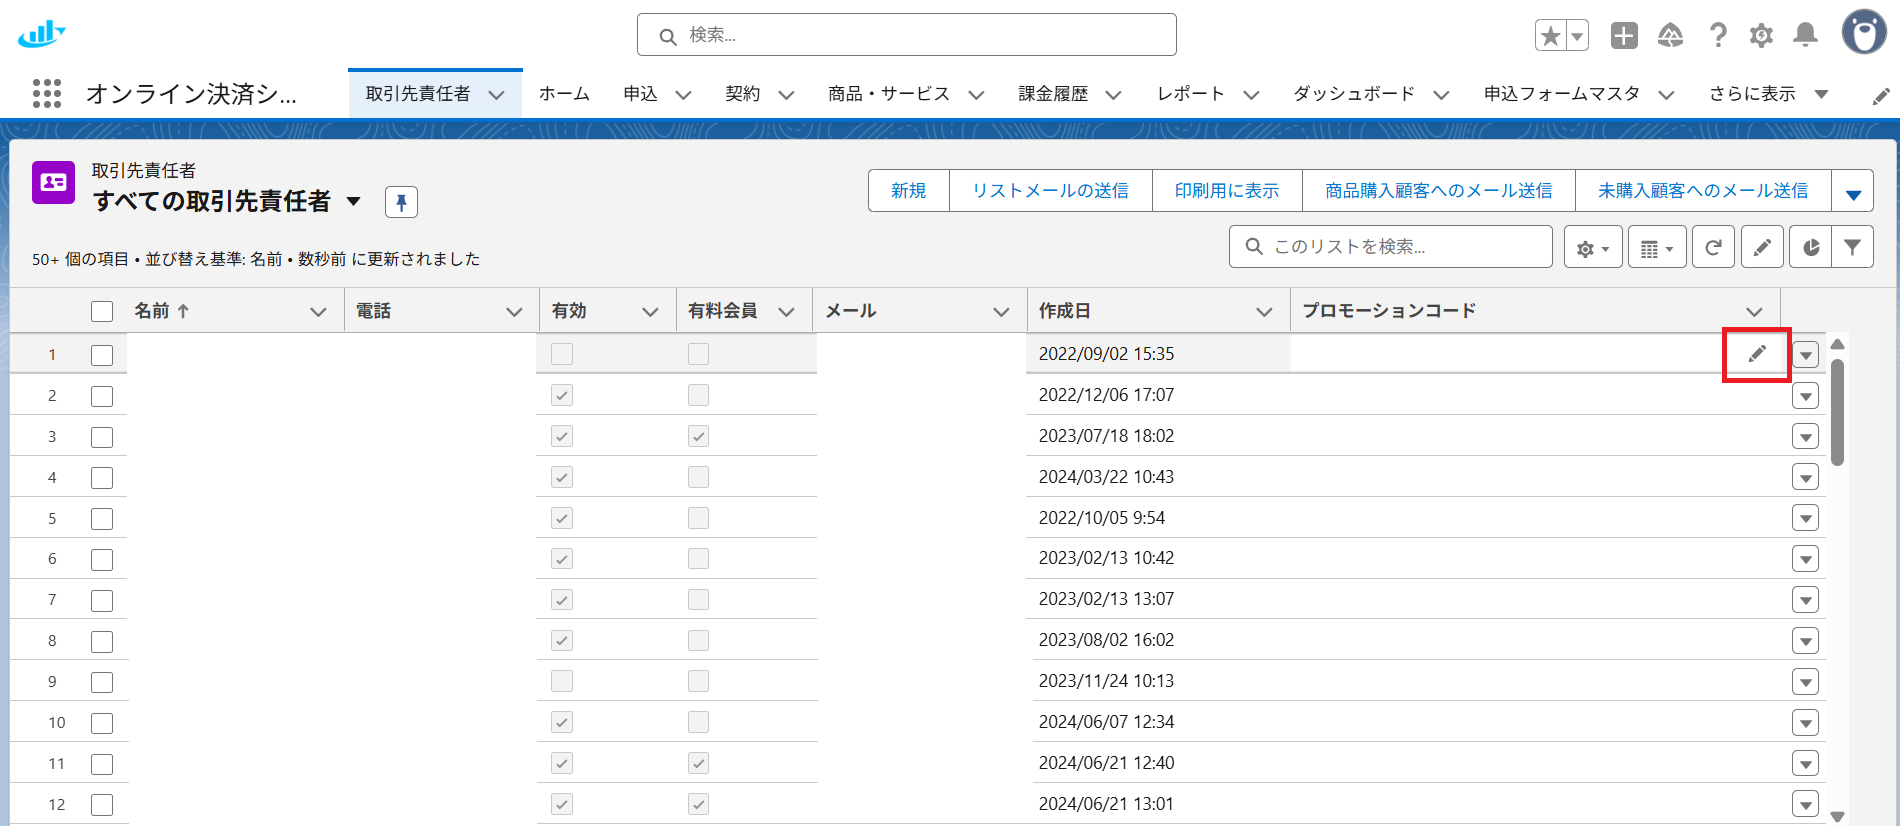Pin this list view
This screenshot has height=826, width=1900.
tap(401, 202)
